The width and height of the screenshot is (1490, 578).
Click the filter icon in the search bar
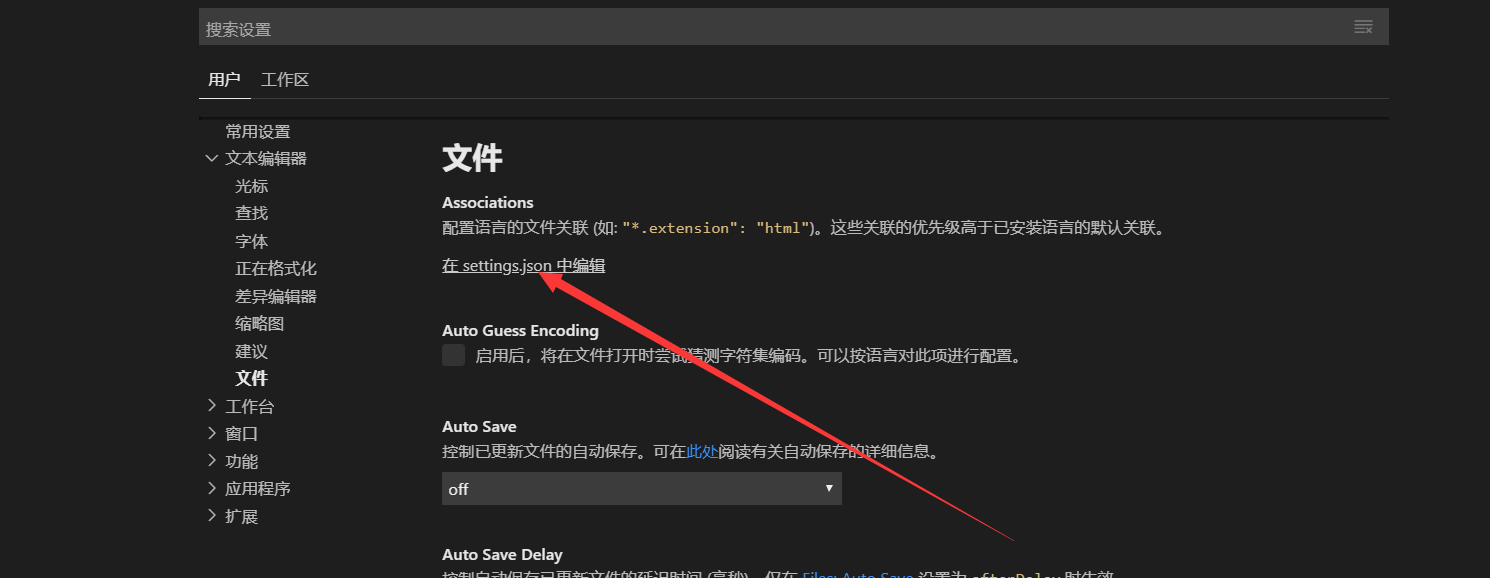pyautogui.click(x=1363, y=26)
